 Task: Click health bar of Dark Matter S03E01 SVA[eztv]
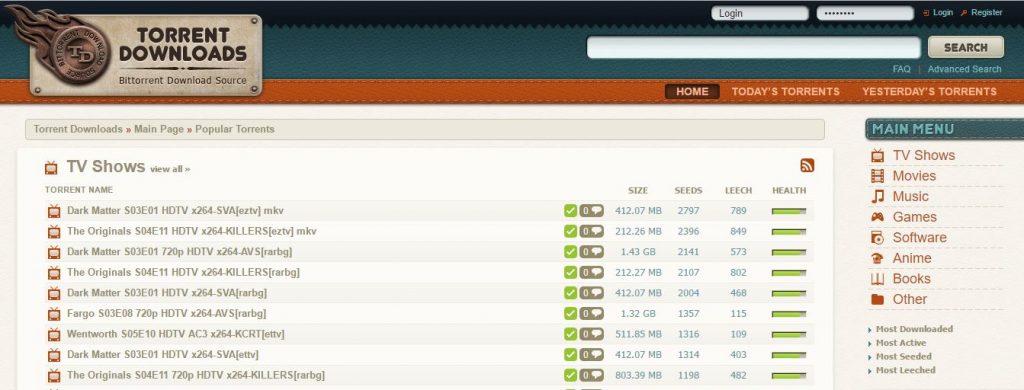[x=789, y=211]
